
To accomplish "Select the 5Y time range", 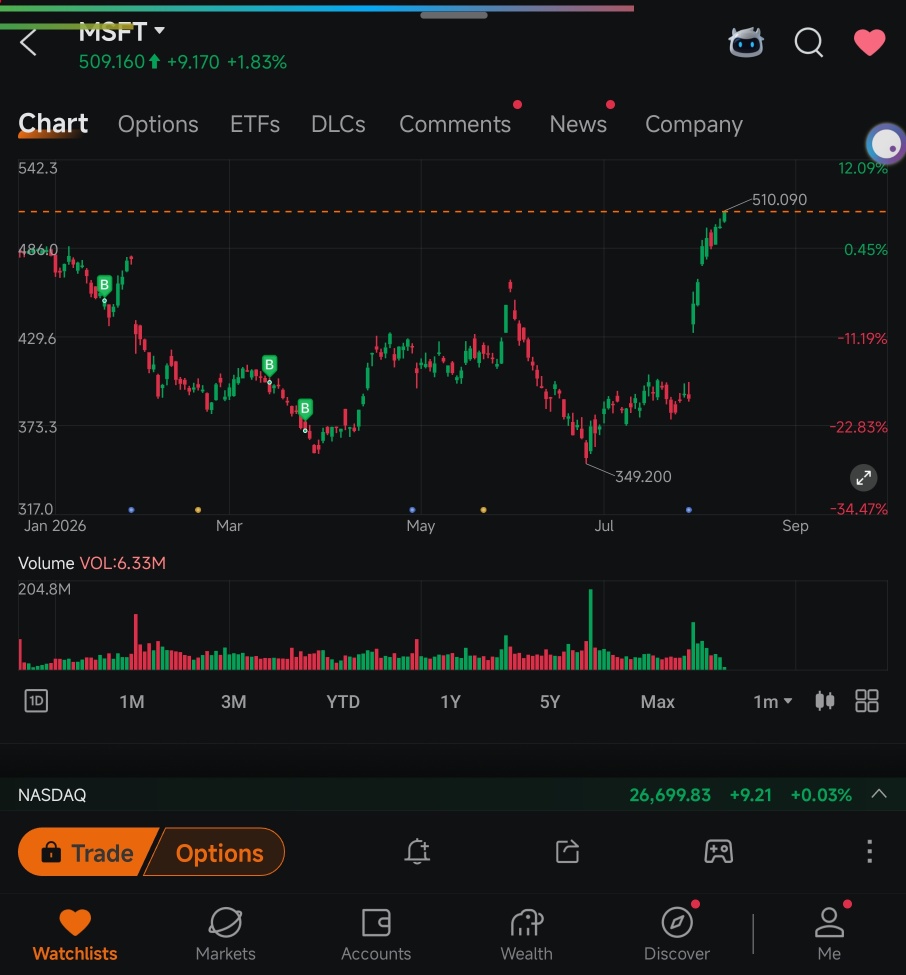I will [x=550, y=701].
